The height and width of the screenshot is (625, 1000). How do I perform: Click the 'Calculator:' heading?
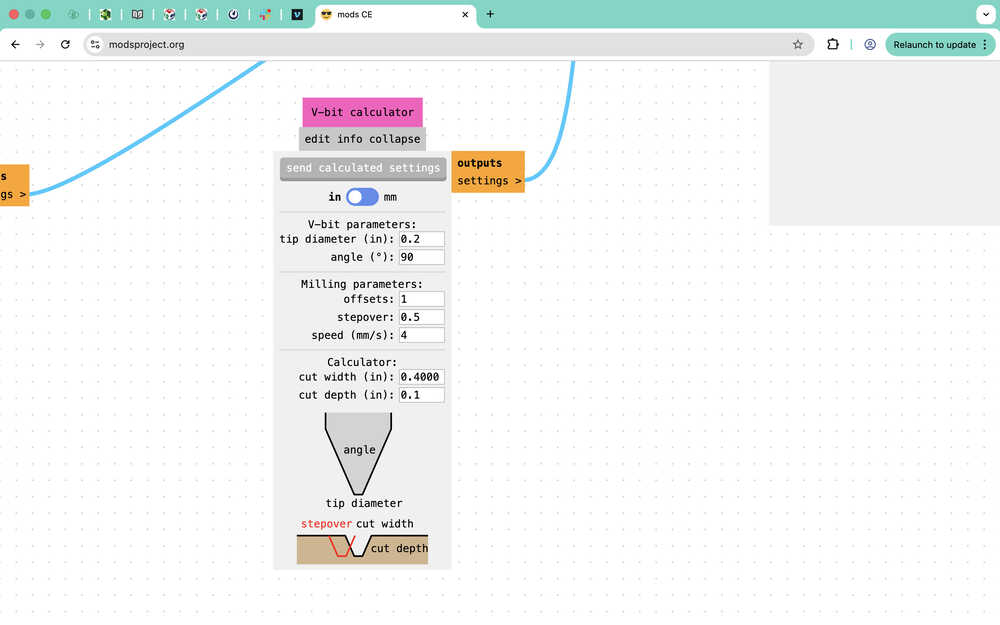[x=362, y=362]
